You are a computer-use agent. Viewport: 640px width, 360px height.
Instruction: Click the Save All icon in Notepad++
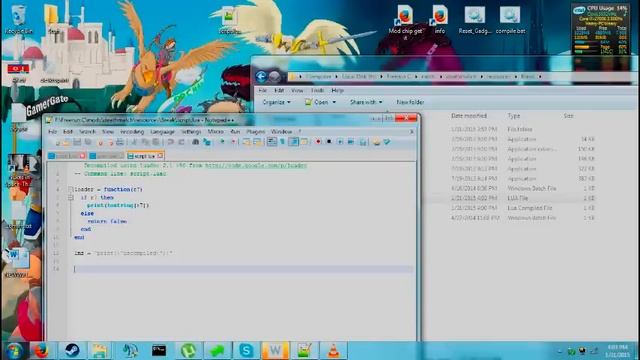(88, 142)
